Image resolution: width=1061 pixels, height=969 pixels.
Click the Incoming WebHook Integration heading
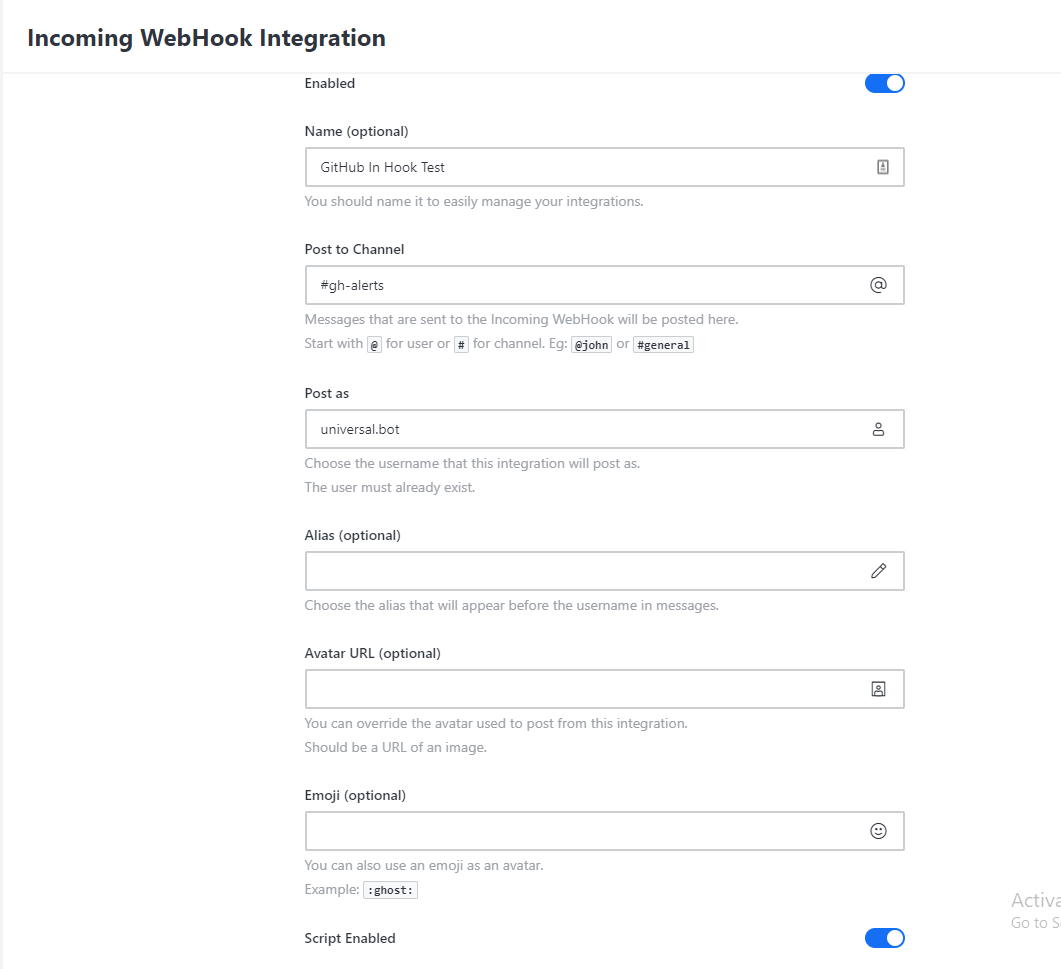[x=206, y=38]
